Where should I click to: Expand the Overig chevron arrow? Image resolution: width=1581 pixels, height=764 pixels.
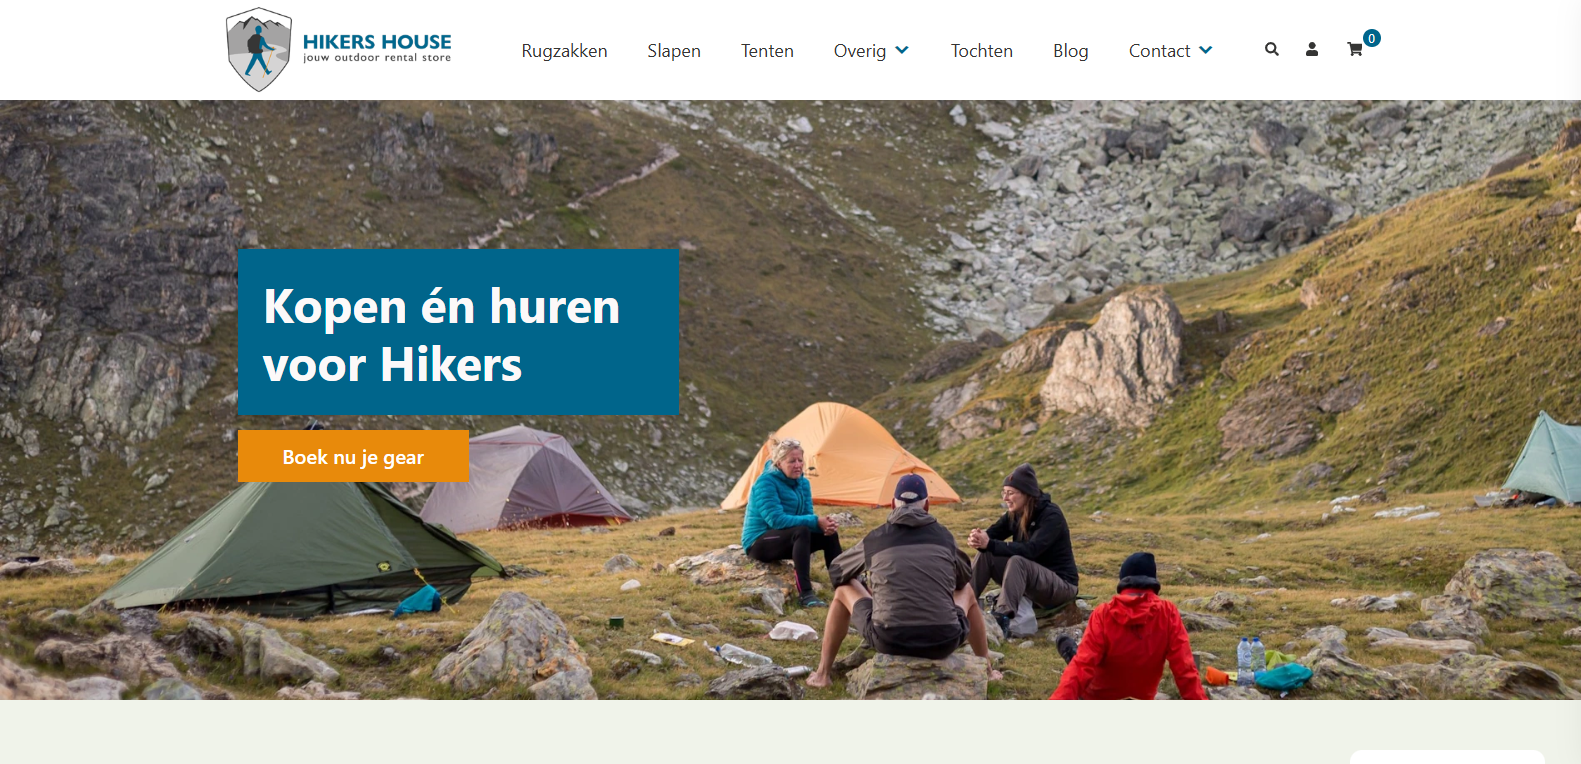[x=902, y=50]
